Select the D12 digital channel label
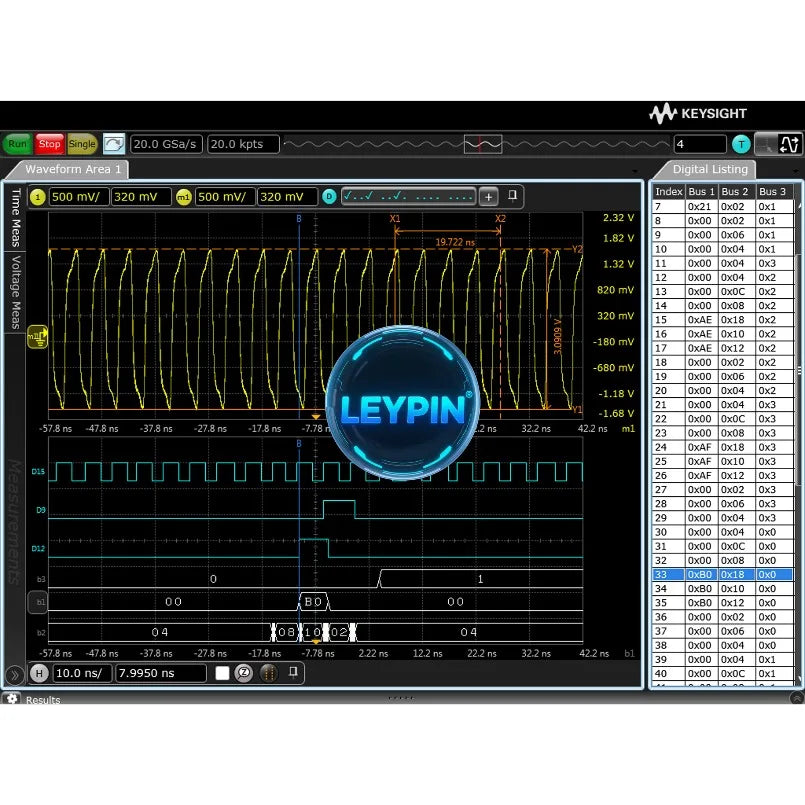Viewport: 805px width, 805px height. click(38, 548)
